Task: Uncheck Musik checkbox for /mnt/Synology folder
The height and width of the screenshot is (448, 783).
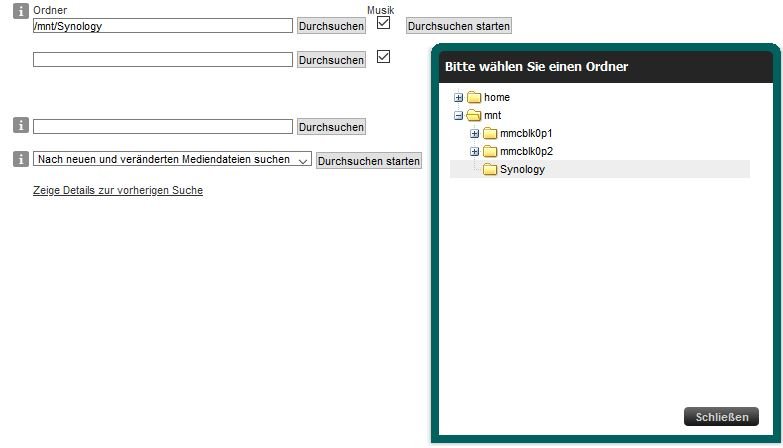Action: tap(383, 23)
